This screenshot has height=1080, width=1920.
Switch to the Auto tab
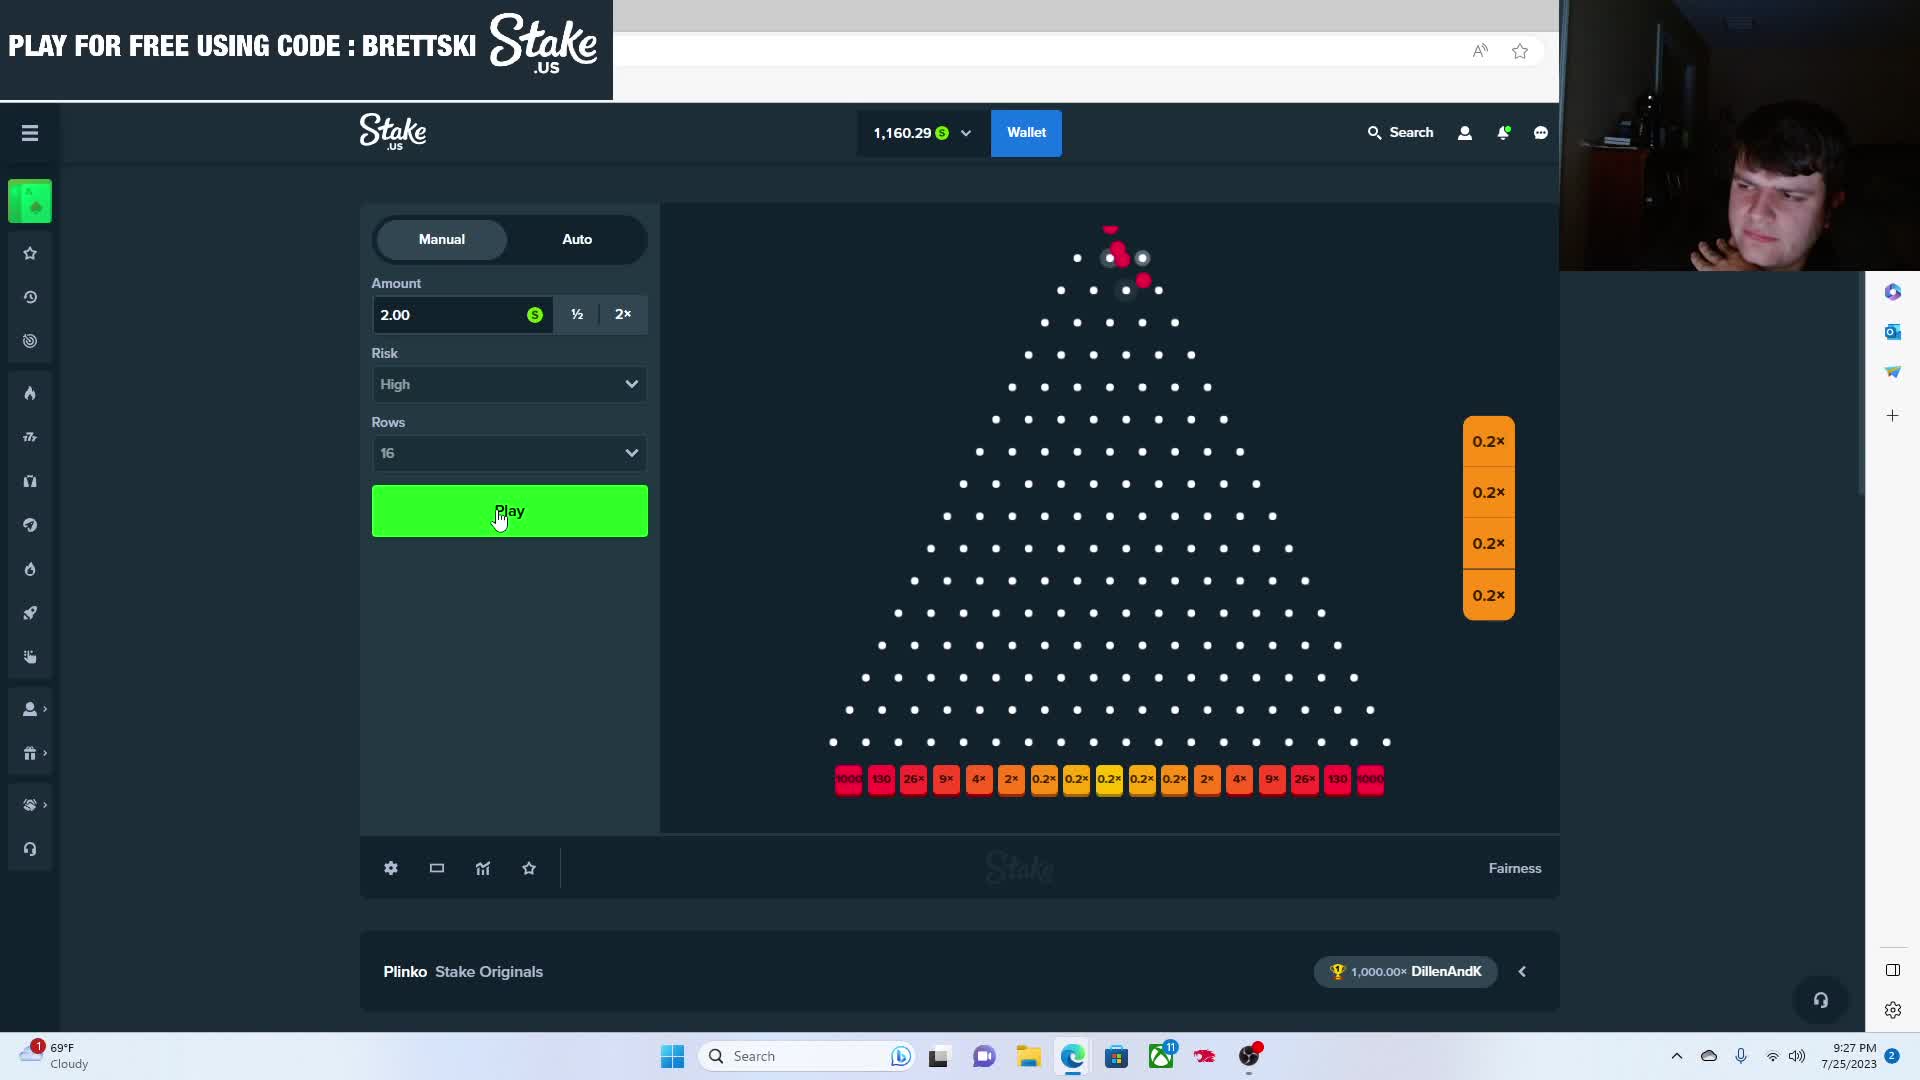(x=577, y=239)
